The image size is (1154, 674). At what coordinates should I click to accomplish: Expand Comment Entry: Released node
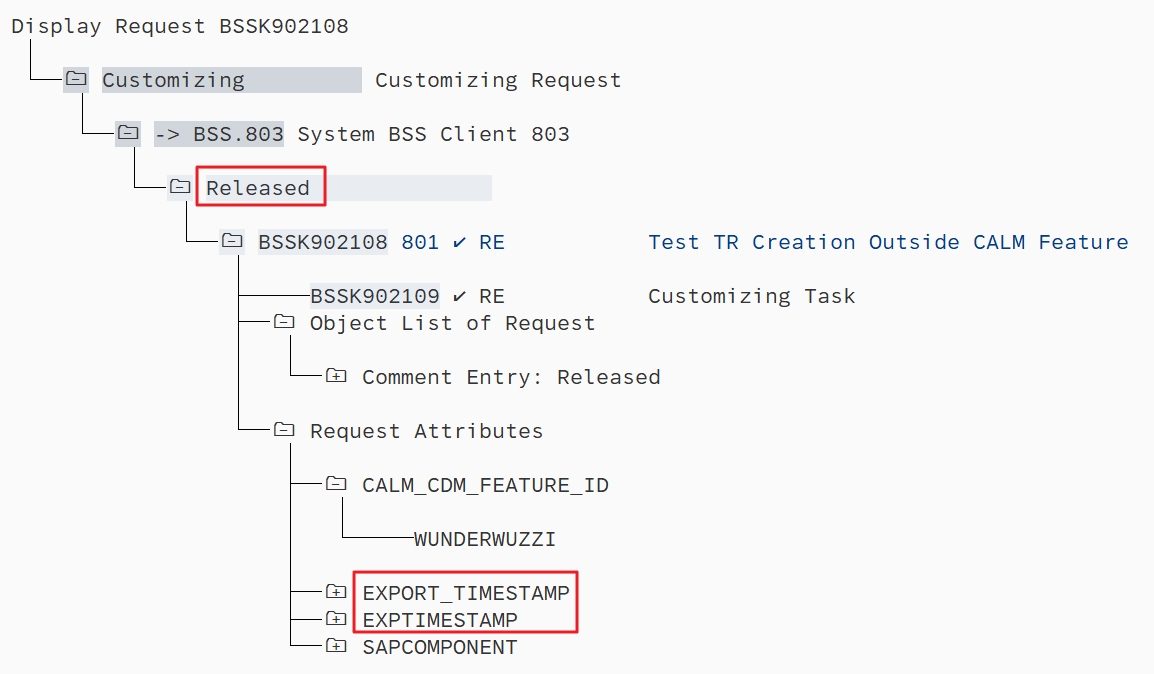point(336,376)
